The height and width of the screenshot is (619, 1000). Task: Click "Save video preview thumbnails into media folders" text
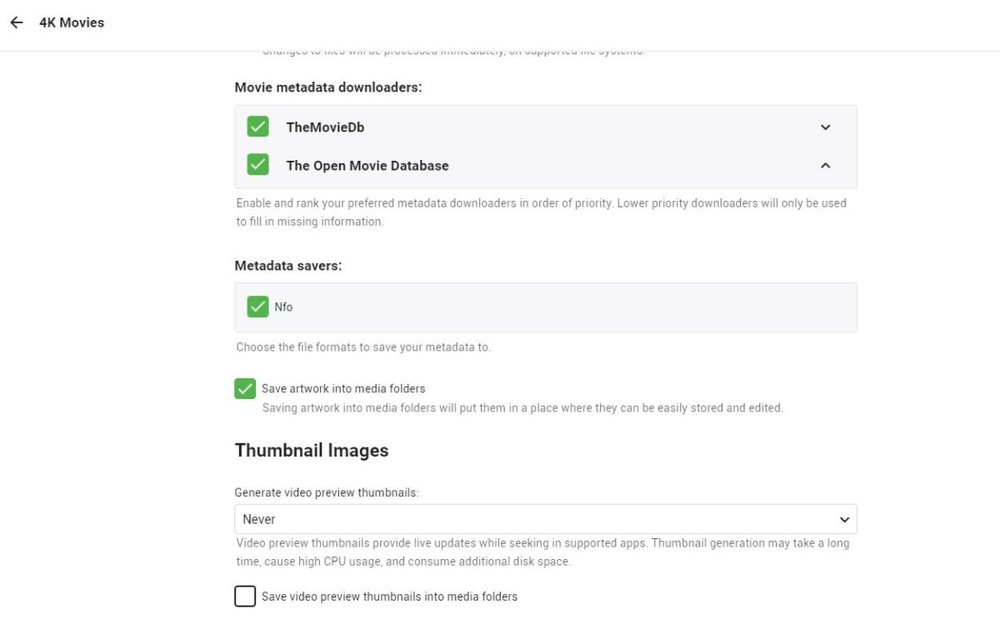(x=389, y=597)
